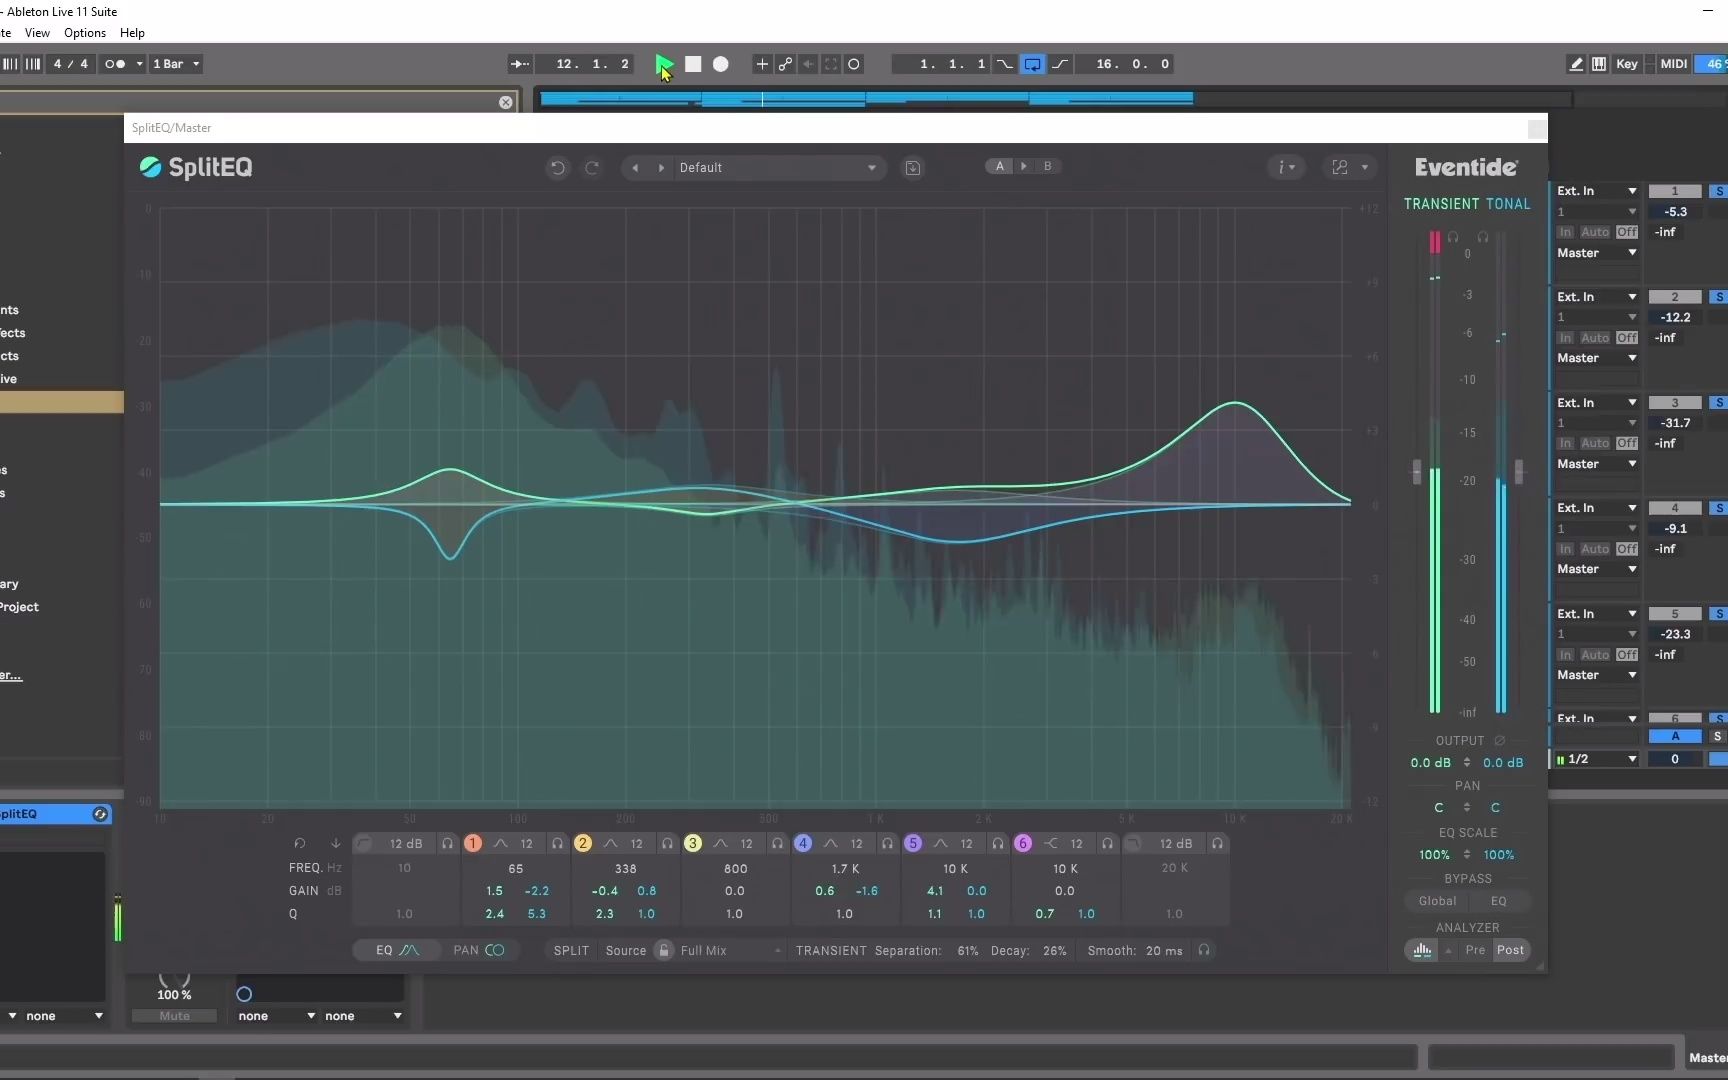Set analyzer to Pre
This screenshot has width=1728, height=1080.
pyautogui.click(x=1475, y=951)
